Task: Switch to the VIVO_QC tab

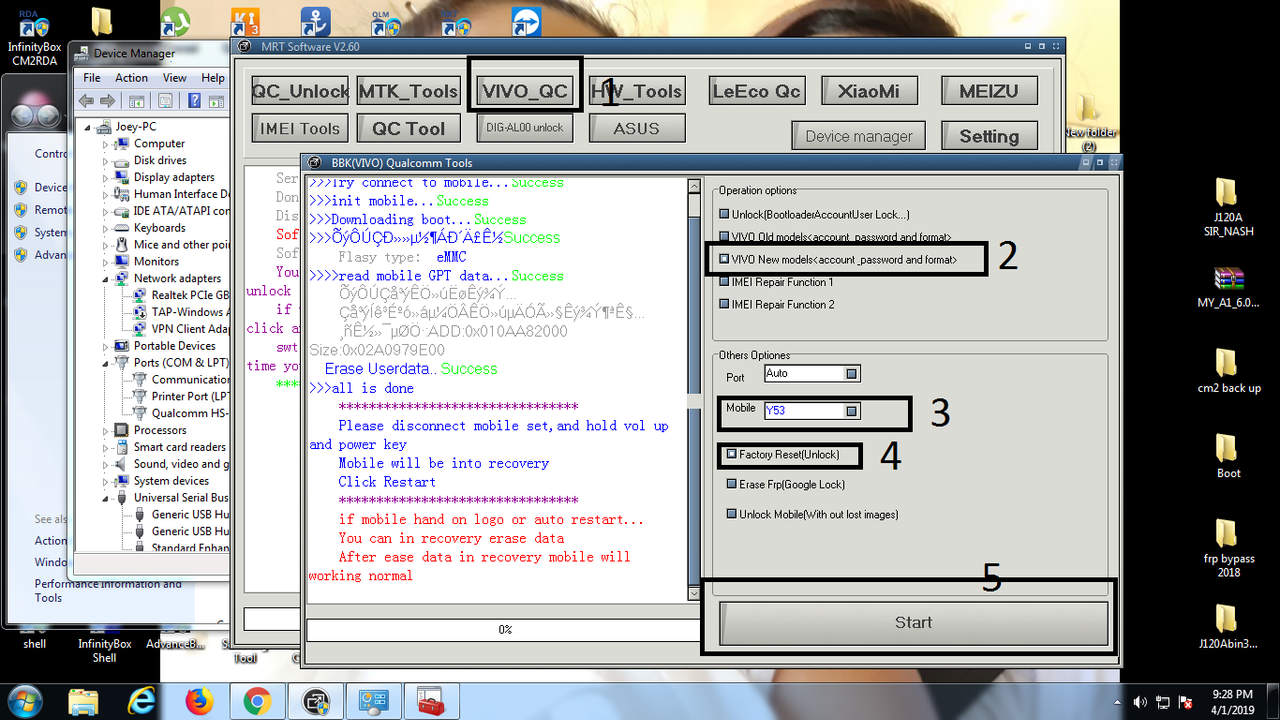Action: click(x=524, y=91)
